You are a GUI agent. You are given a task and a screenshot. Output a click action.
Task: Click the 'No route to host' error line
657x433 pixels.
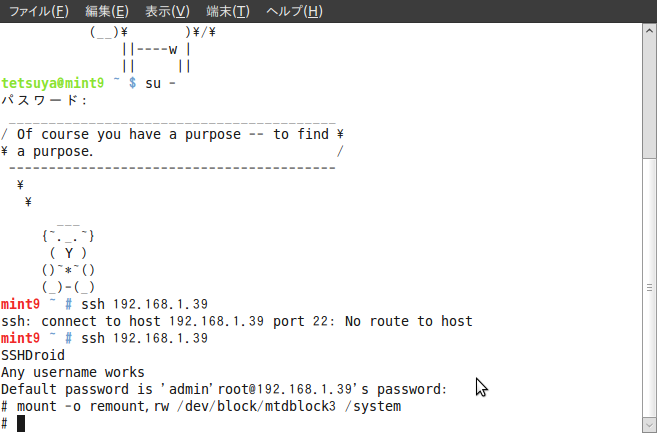(x=237, y=321)
